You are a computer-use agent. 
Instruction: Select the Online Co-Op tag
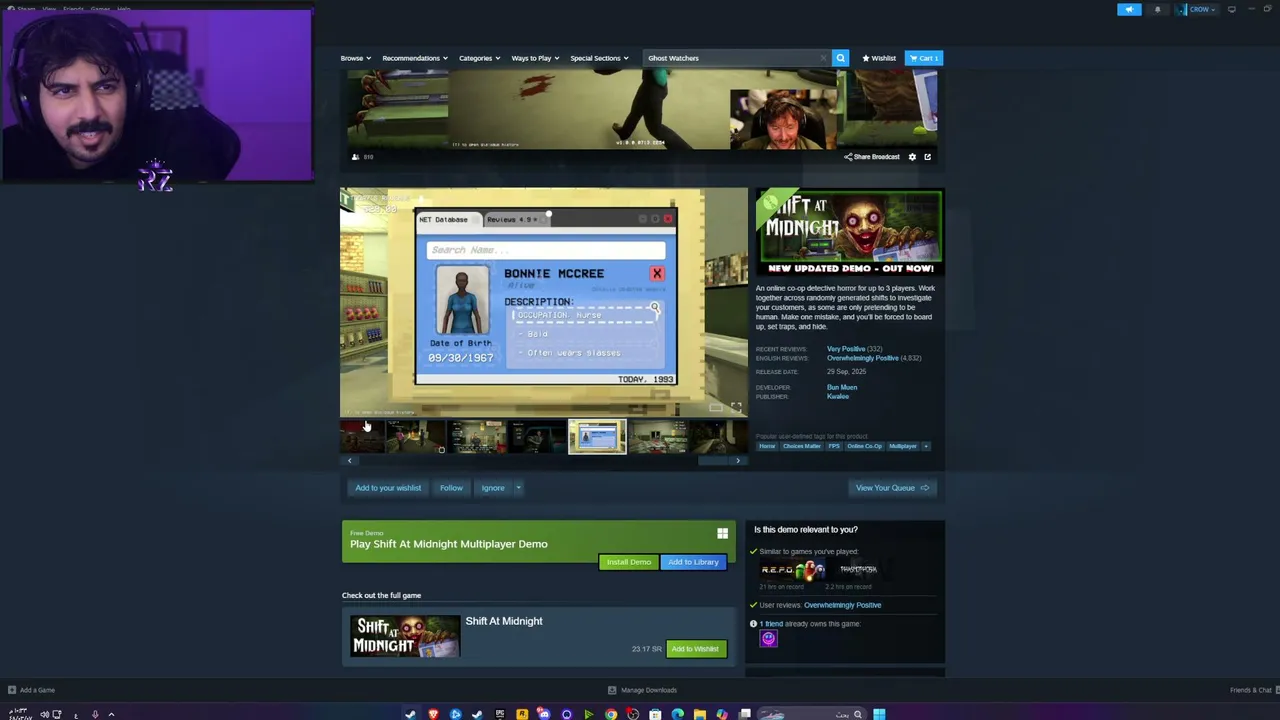865,446
